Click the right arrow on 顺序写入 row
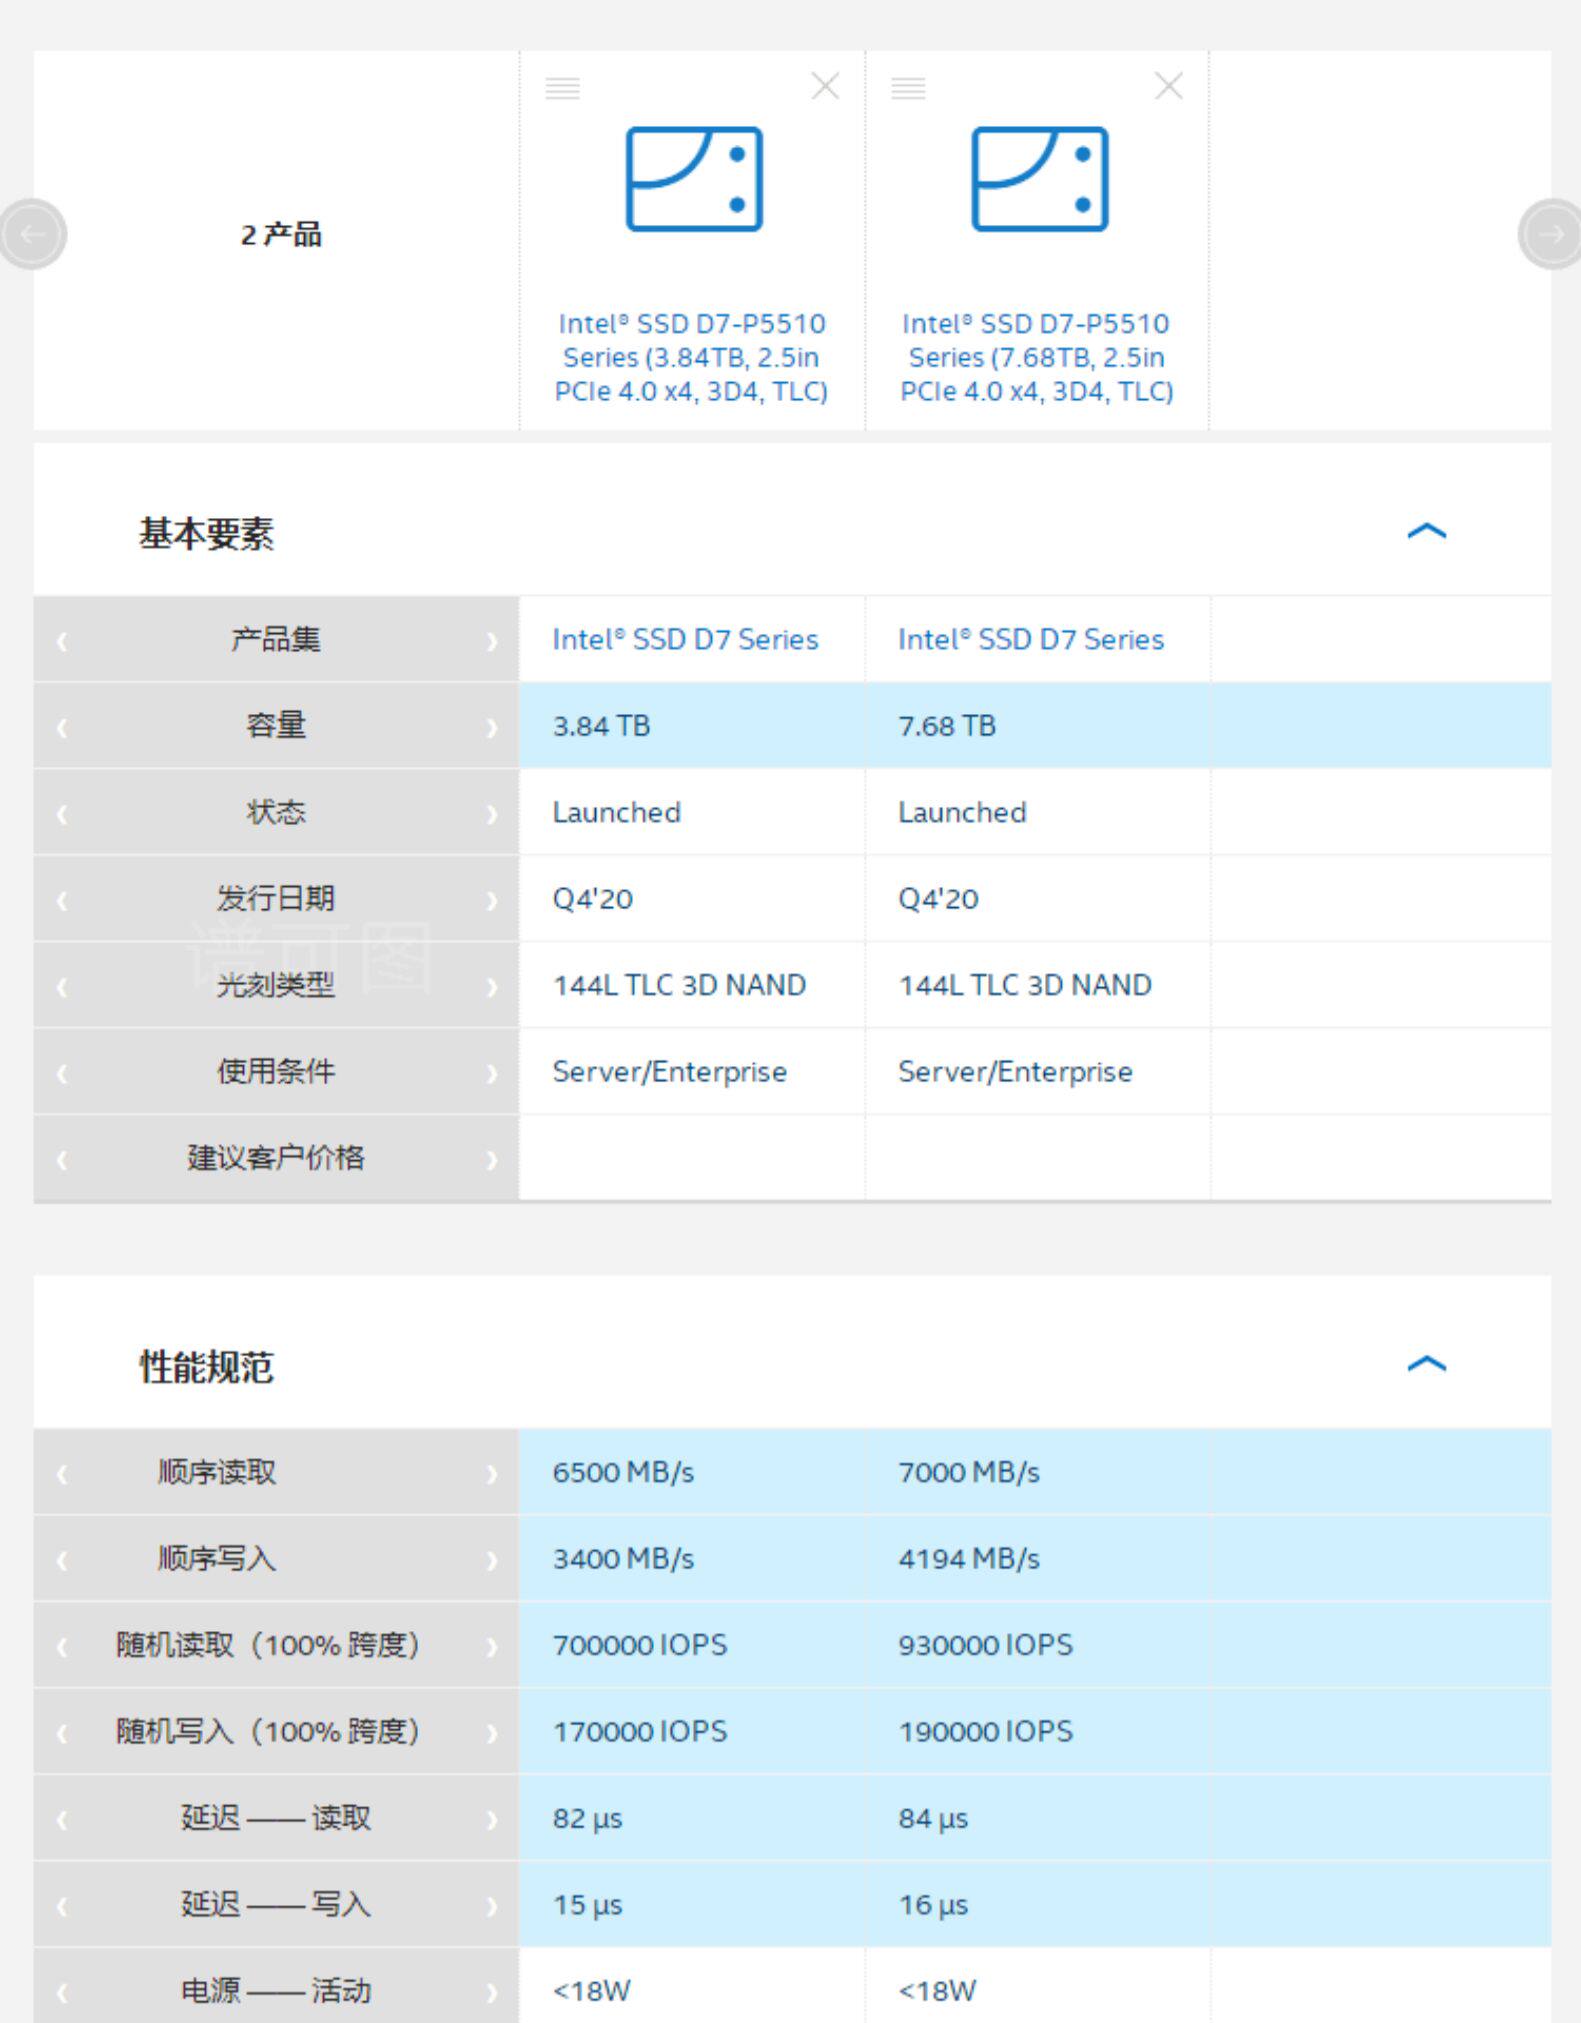1581x2023 pixels. point(492,1560)
